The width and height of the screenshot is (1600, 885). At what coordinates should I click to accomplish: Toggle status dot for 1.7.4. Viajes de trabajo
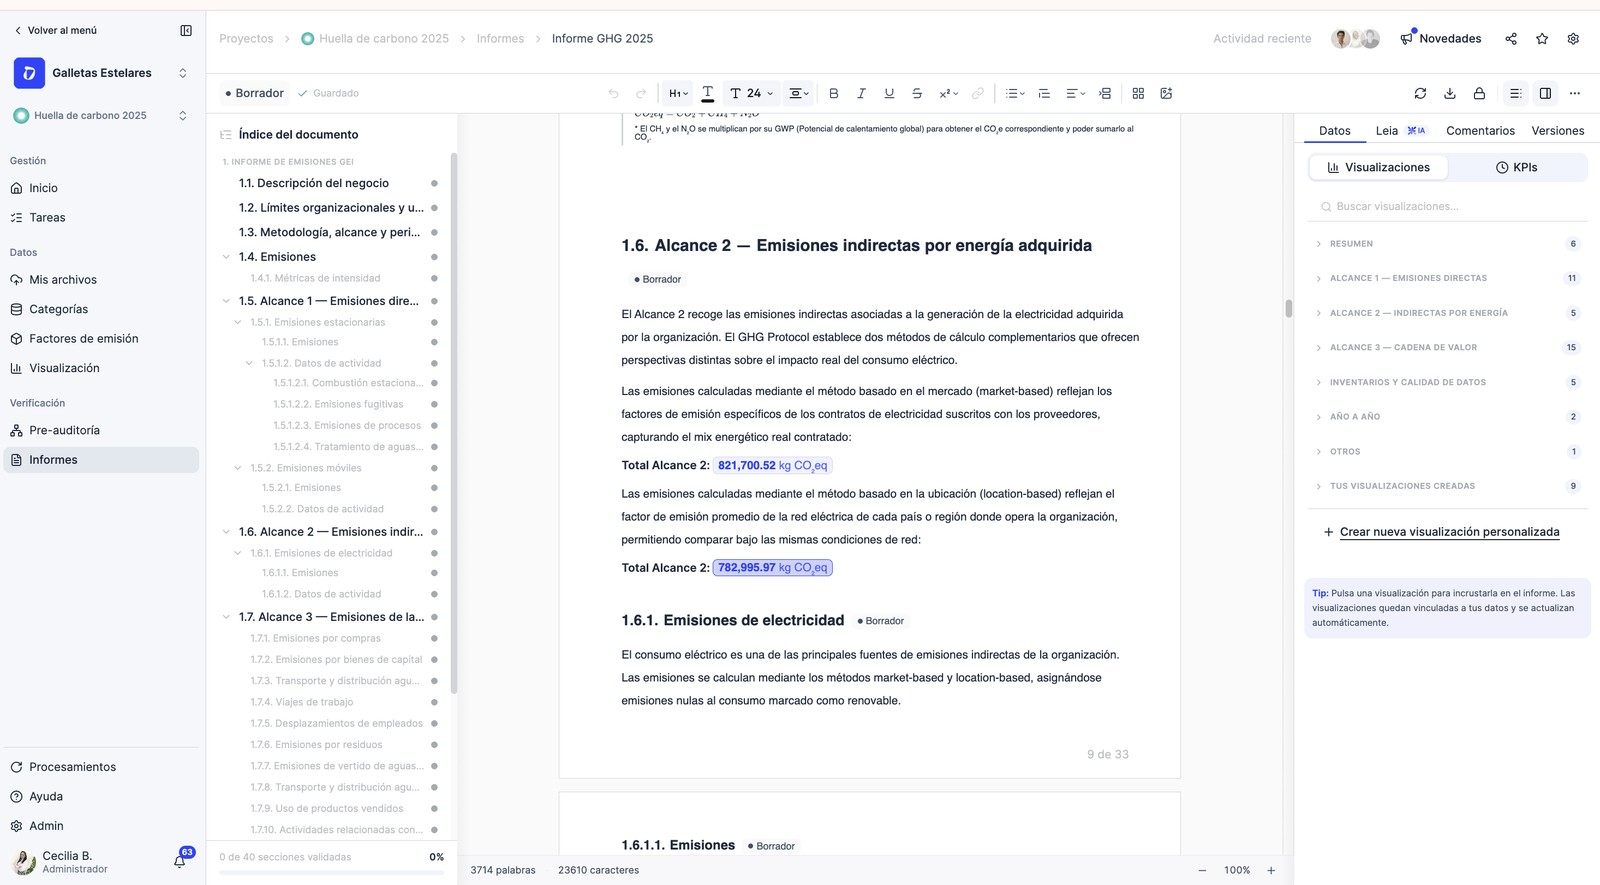point(434,702)
